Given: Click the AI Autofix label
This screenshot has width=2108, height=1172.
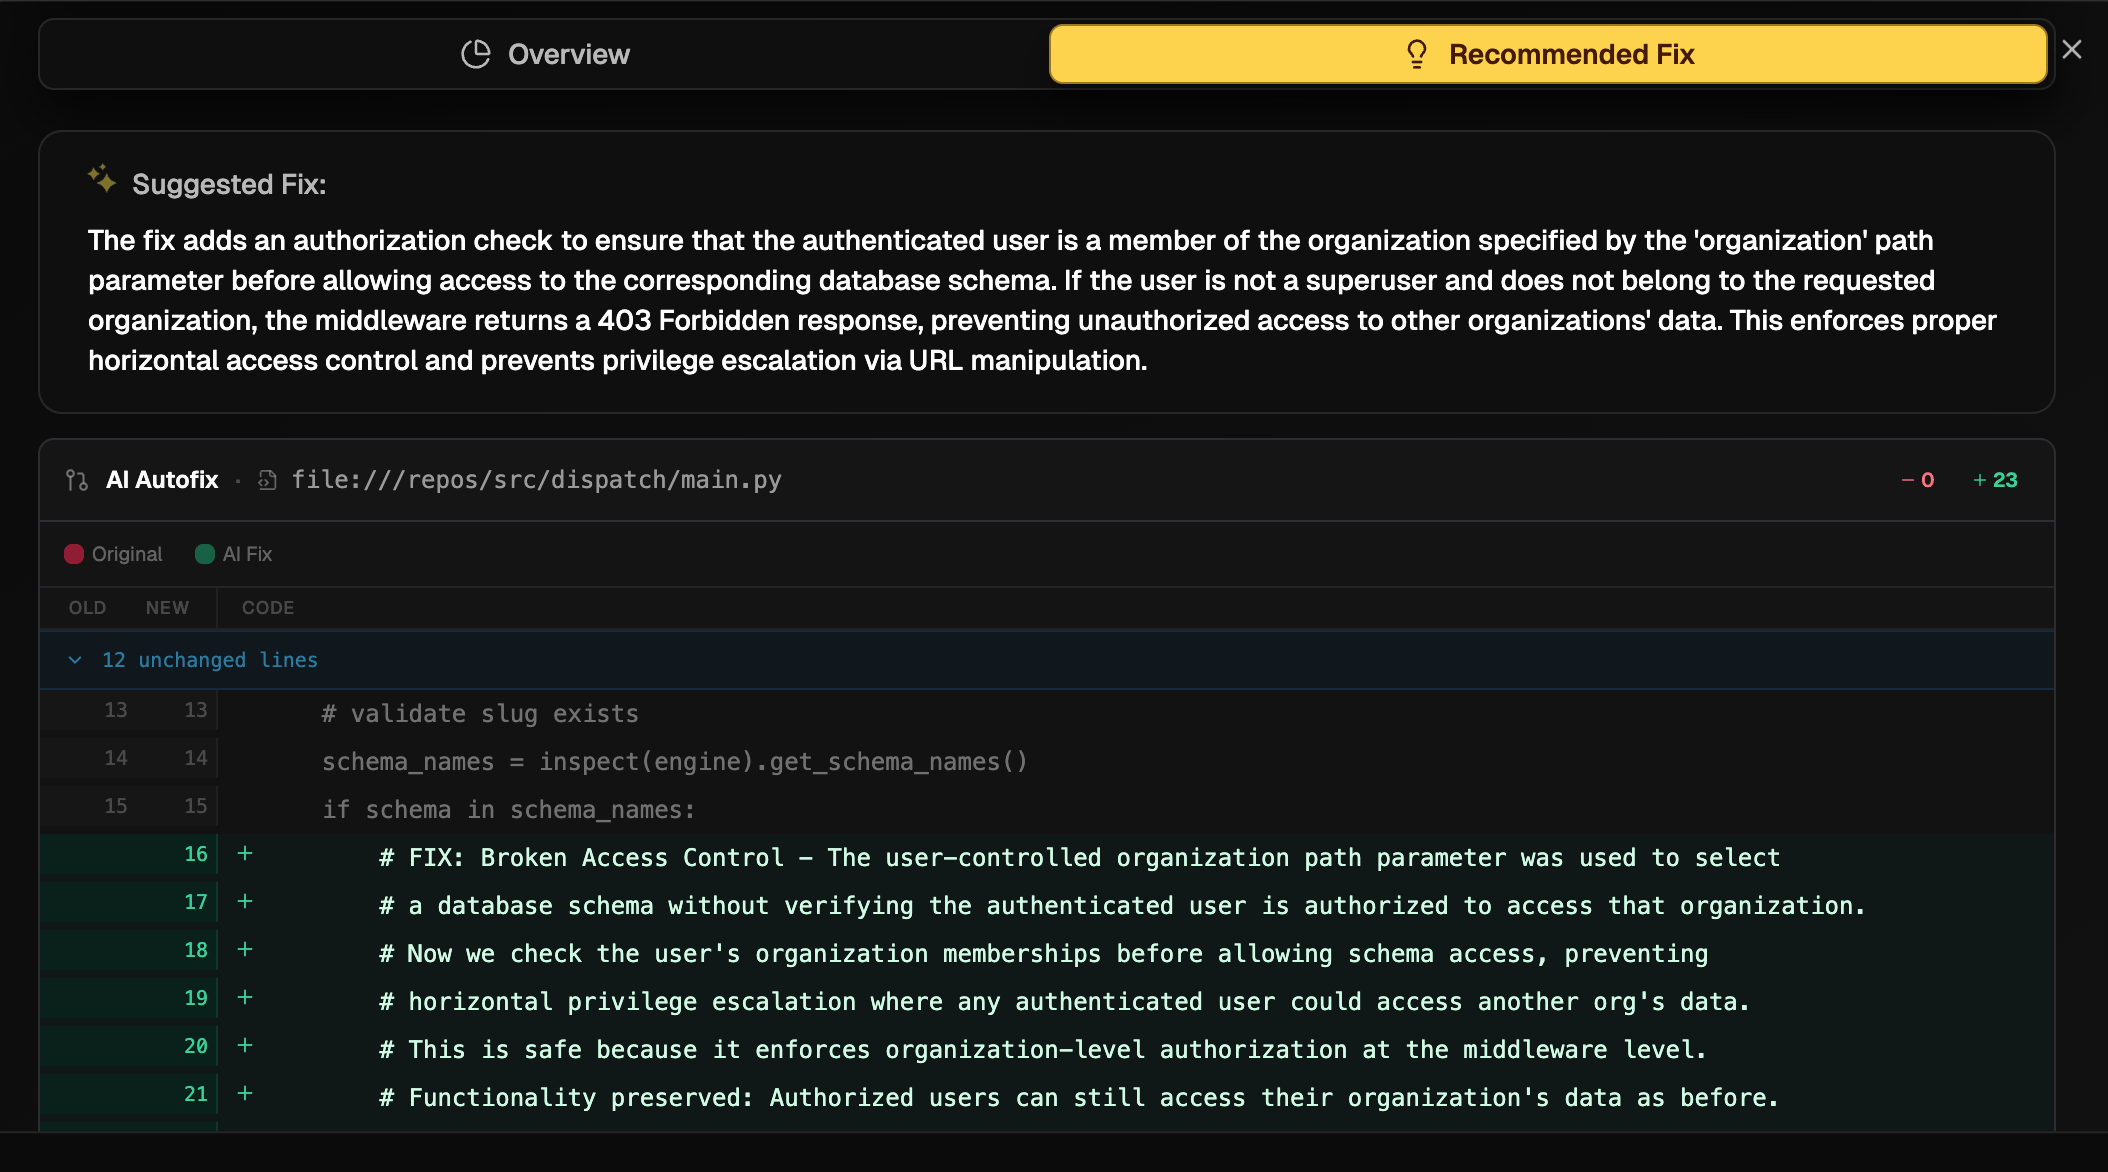Looking at the screenshot, I should 162,480.
